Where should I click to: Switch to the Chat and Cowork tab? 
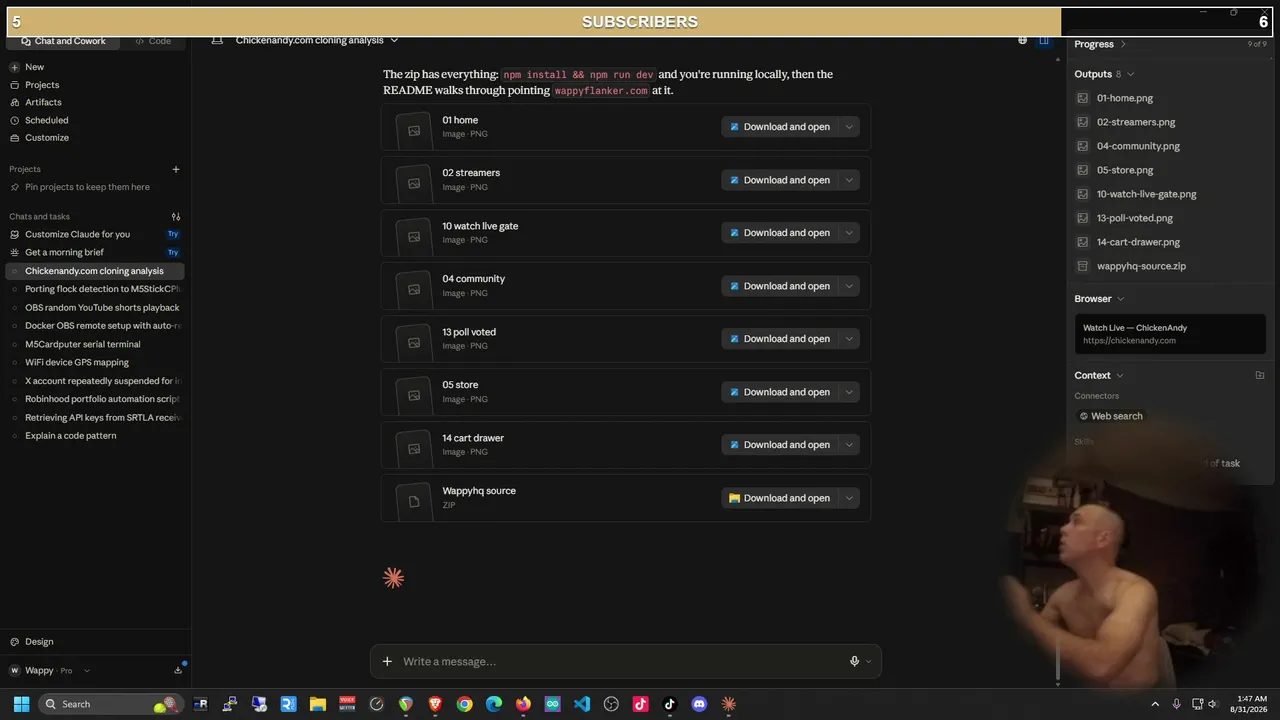[x=62, y=41]
